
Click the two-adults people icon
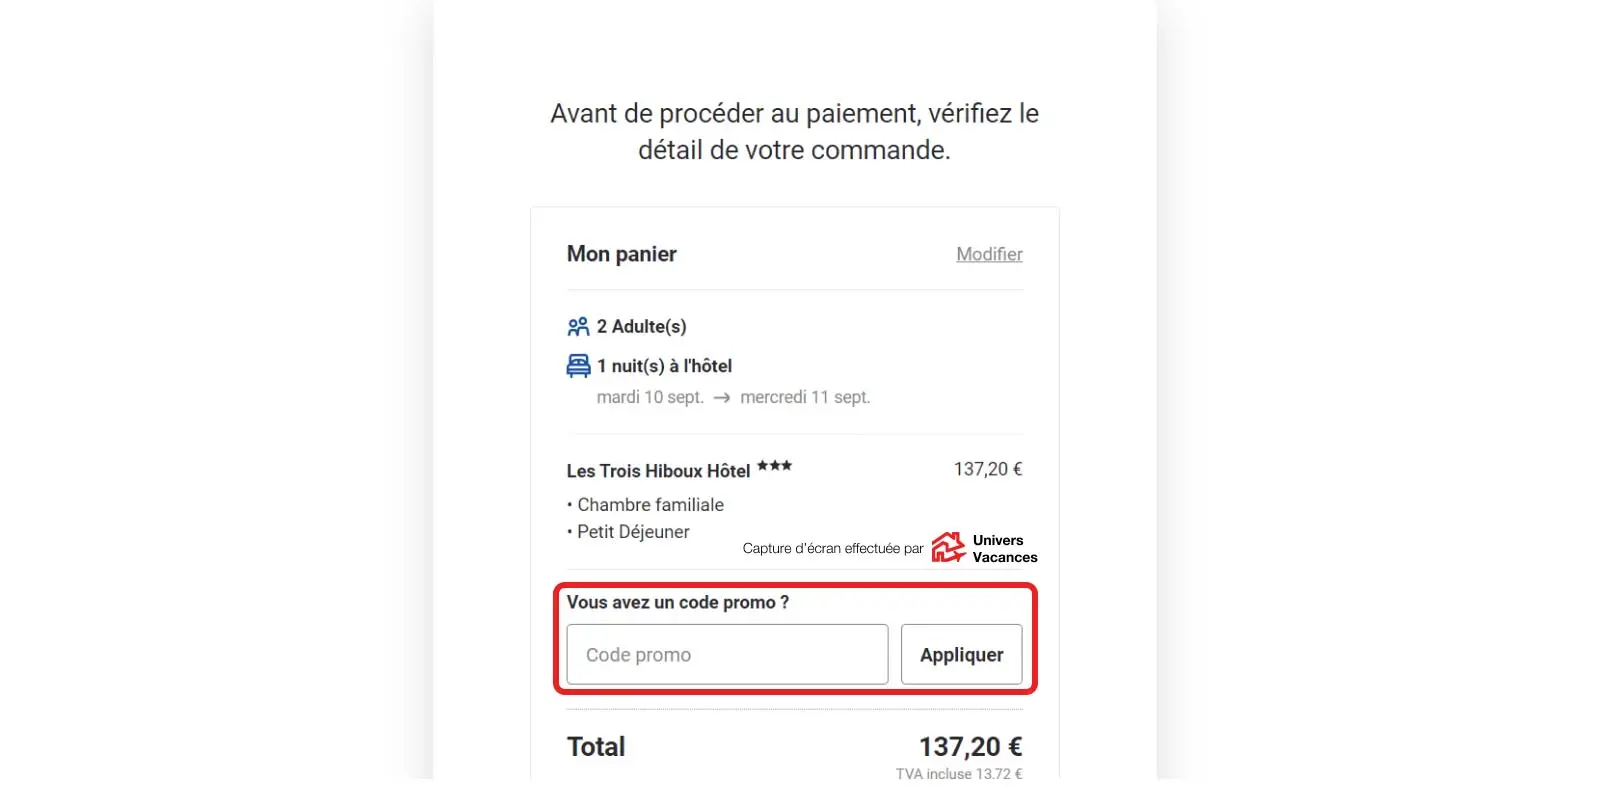pos(578,327)
